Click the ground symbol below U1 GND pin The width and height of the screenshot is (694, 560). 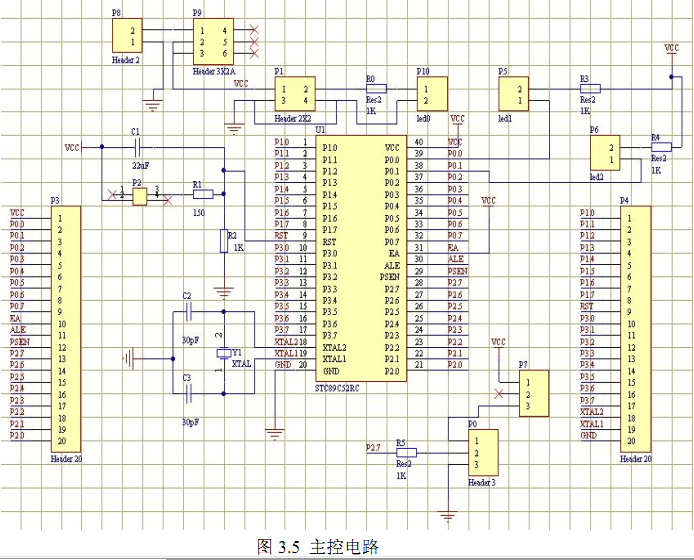coord(275,434)
